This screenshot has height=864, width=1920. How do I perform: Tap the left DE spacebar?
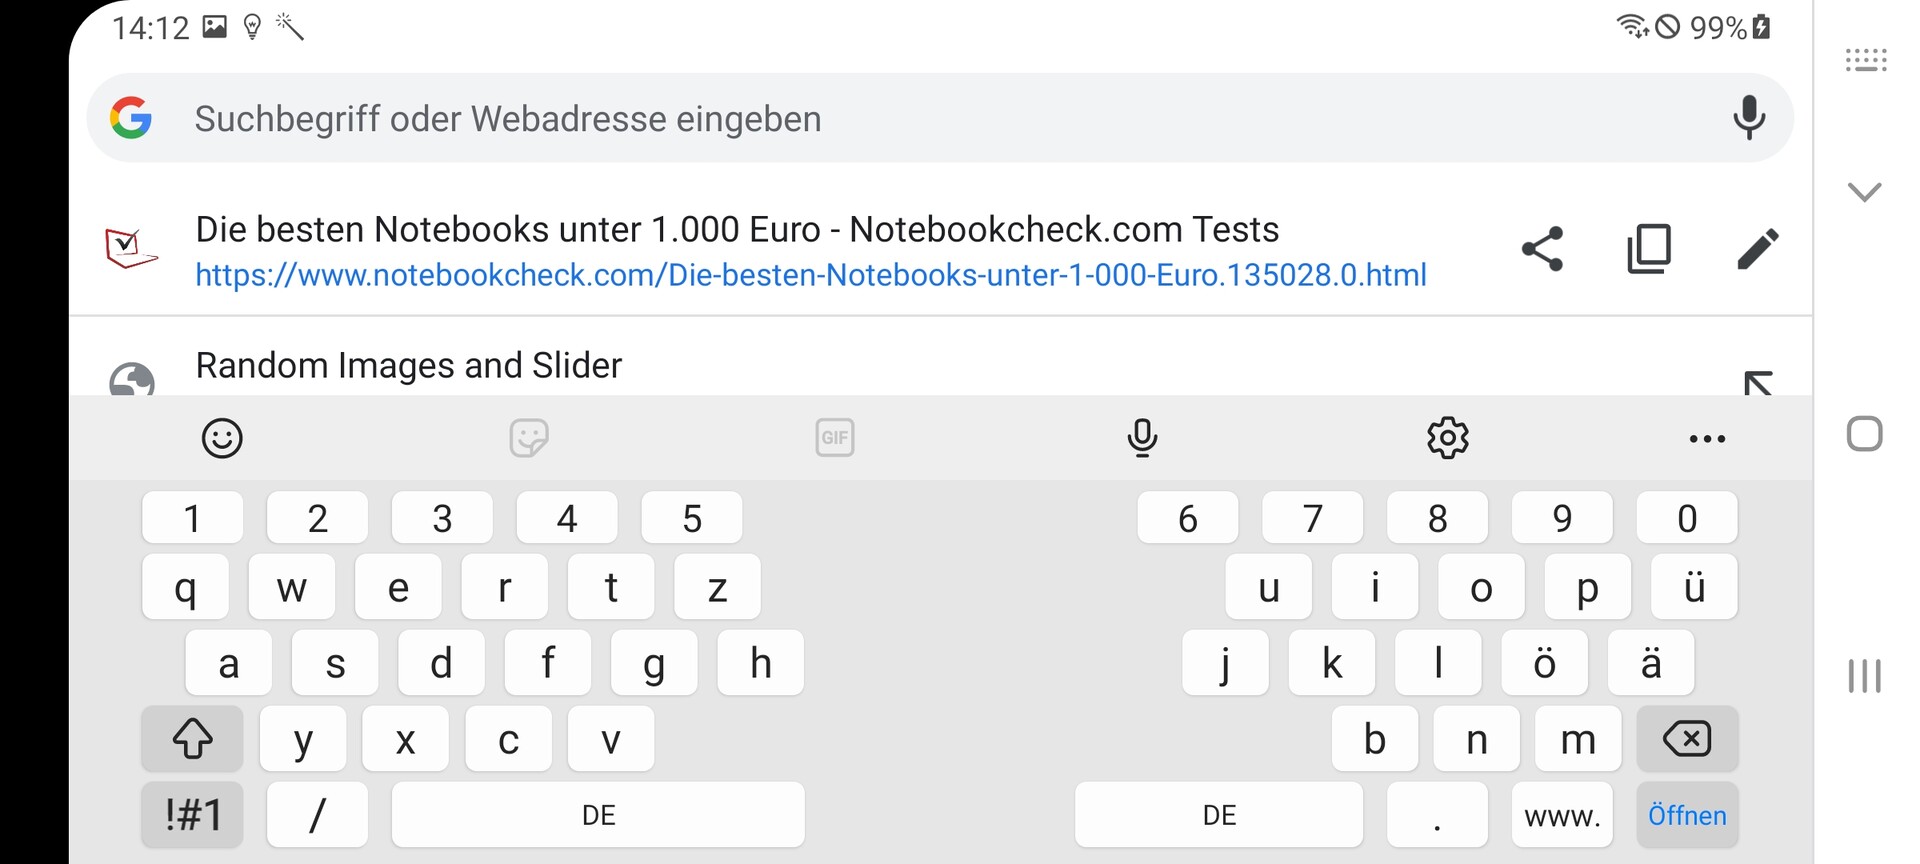coord(598,815)
